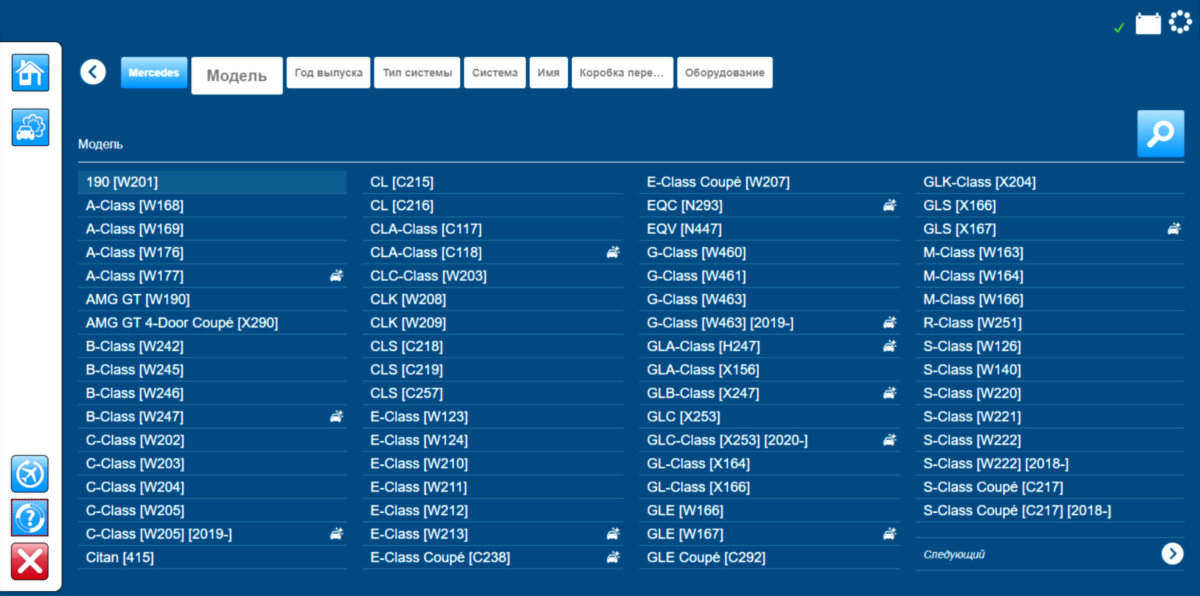1200x596 pixels.
Task: Open the Help question mark icon
Action: 30,517
